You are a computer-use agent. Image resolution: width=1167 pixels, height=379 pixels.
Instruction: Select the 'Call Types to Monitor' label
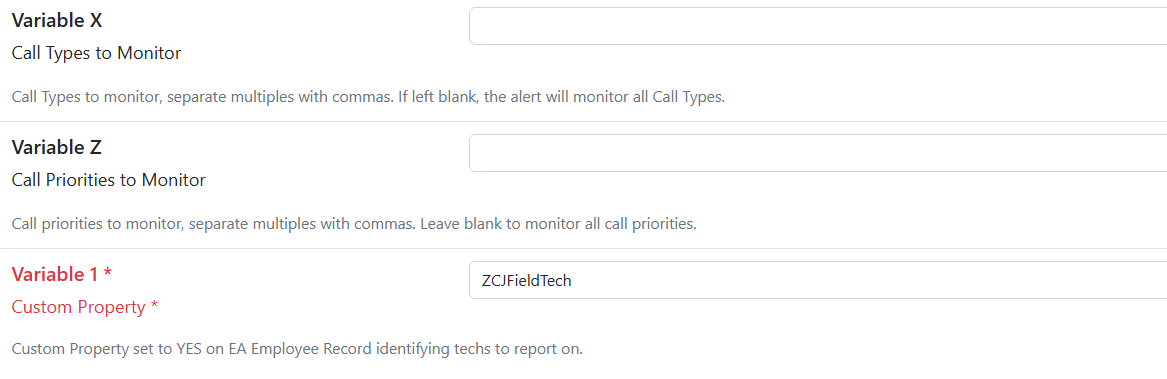point(97,54)
